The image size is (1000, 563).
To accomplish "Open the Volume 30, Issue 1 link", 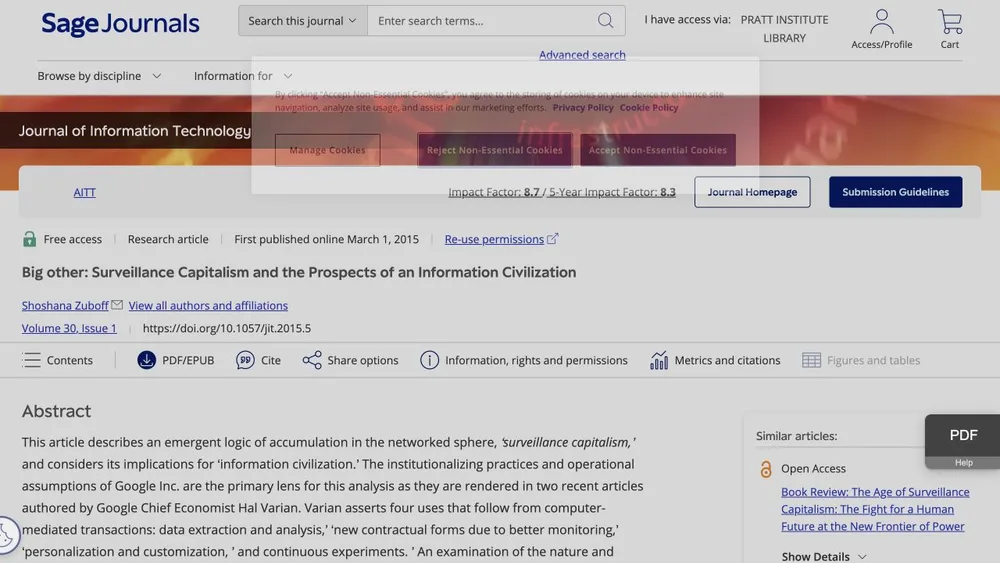I will 69,328.
